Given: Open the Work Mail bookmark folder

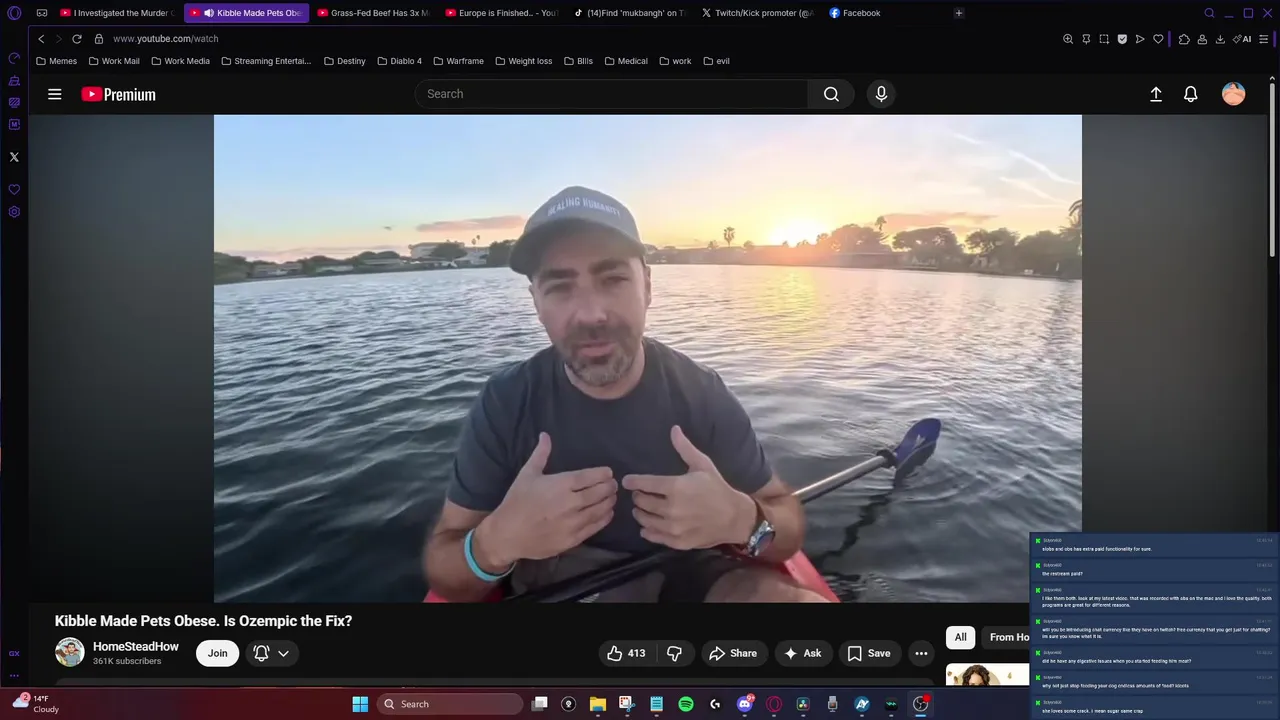Looking at the screenshot, I should (x=114, y=61).
